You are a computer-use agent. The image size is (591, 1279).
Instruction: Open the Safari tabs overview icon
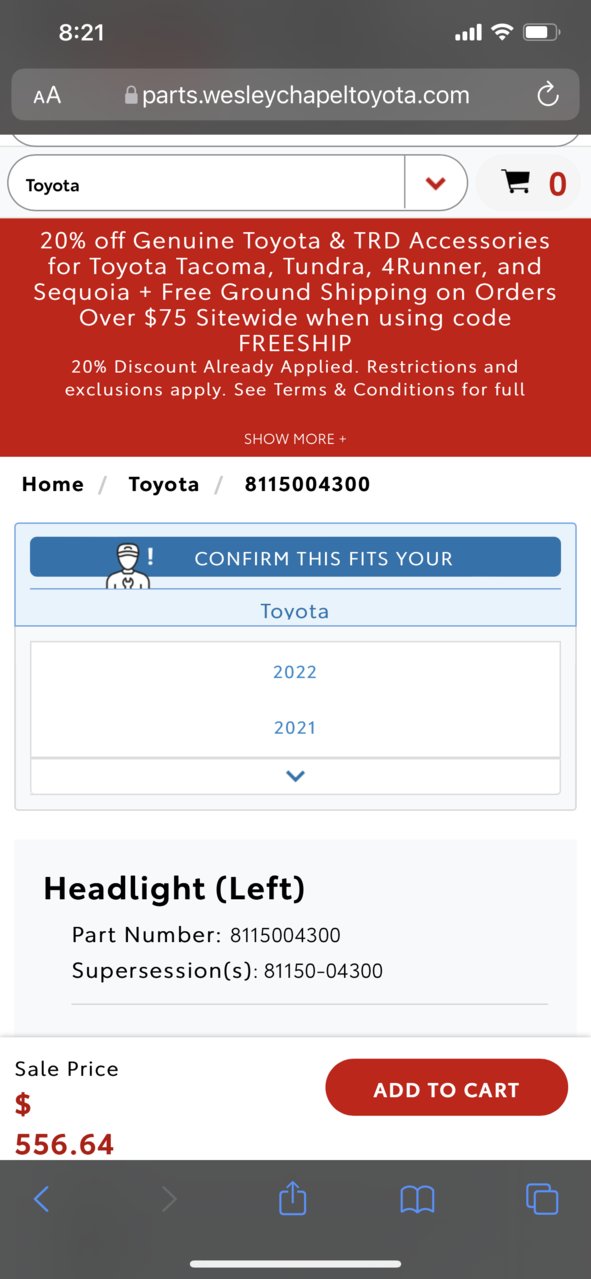click(542, 1199)
